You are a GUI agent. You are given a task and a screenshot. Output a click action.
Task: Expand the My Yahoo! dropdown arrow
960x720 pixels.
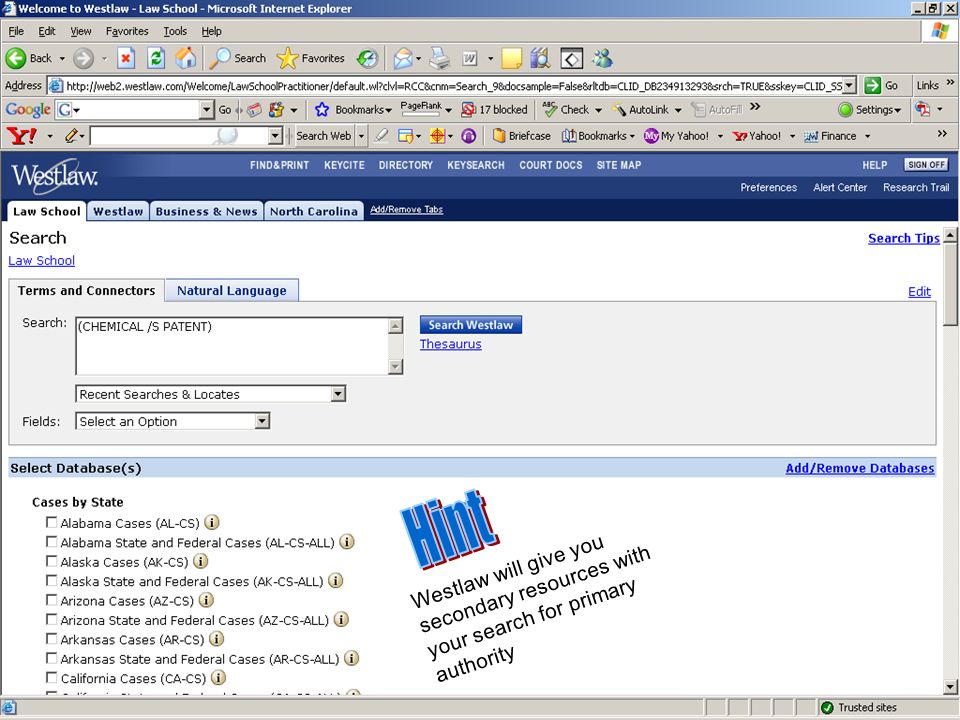point(720,136)
